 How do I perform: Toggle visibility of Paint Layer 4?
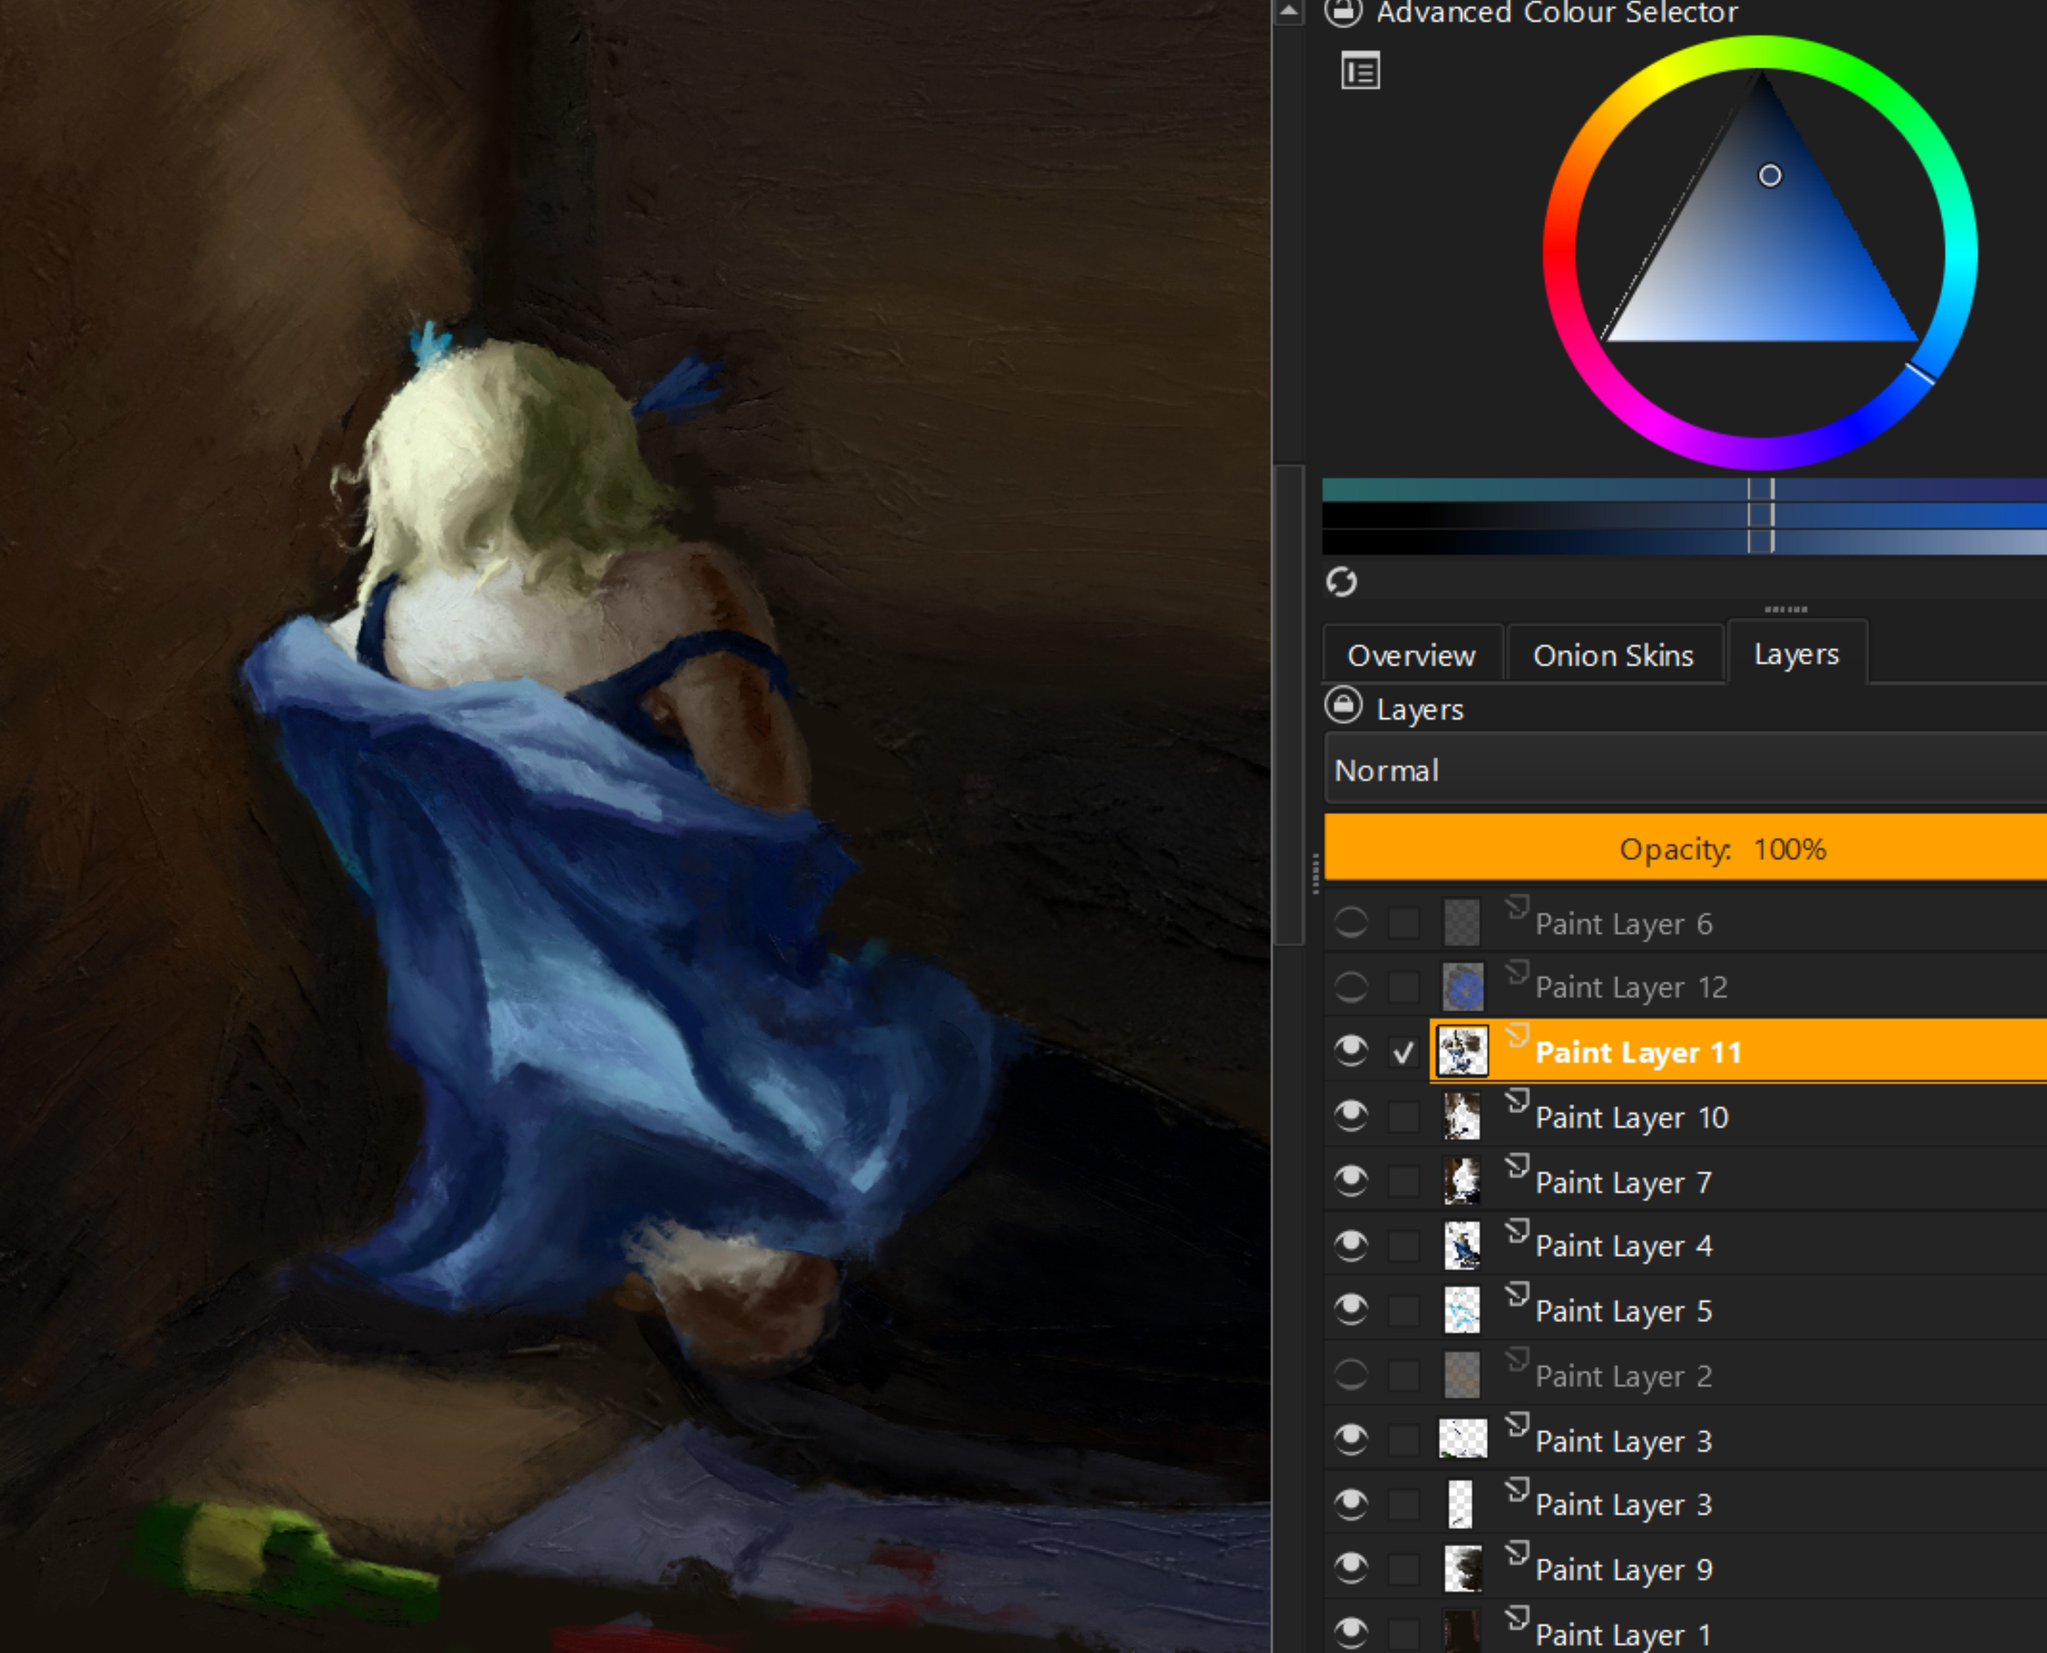(1351, 1245)
